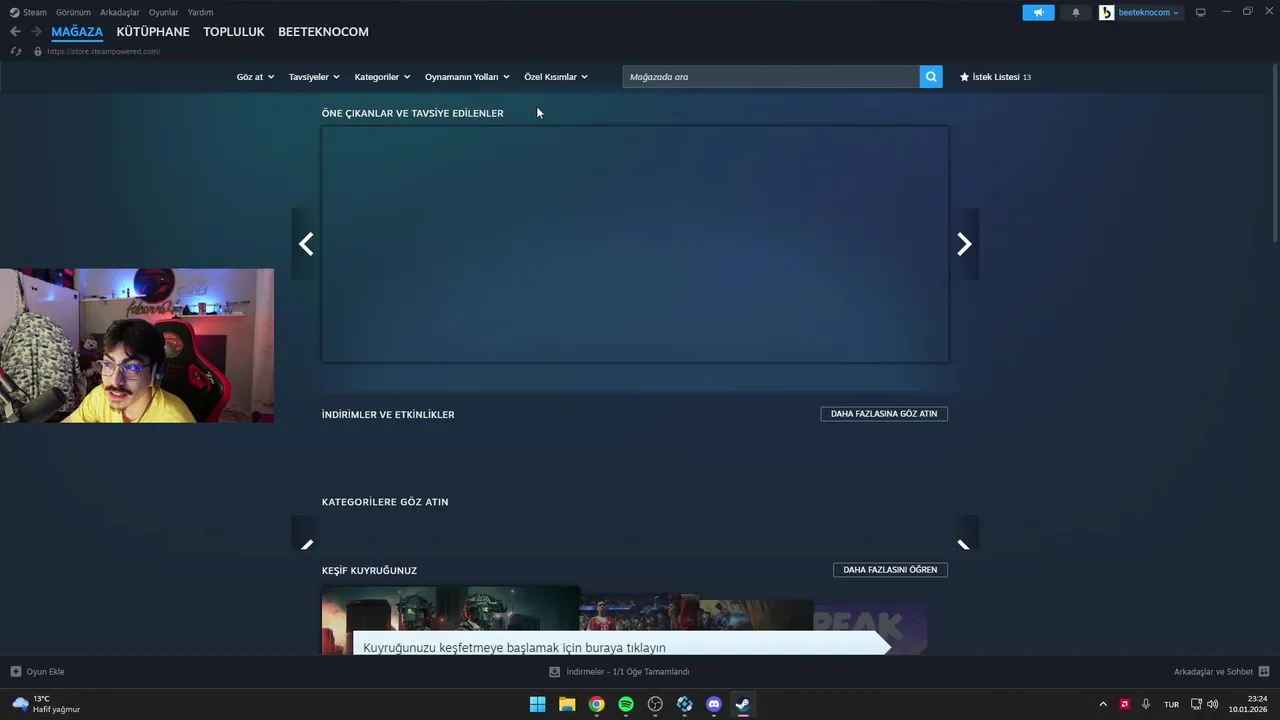Viewport: 1280px width, 720px height.
Task: Switch to Big Picture mode icon
Action: coord(1201,12)
